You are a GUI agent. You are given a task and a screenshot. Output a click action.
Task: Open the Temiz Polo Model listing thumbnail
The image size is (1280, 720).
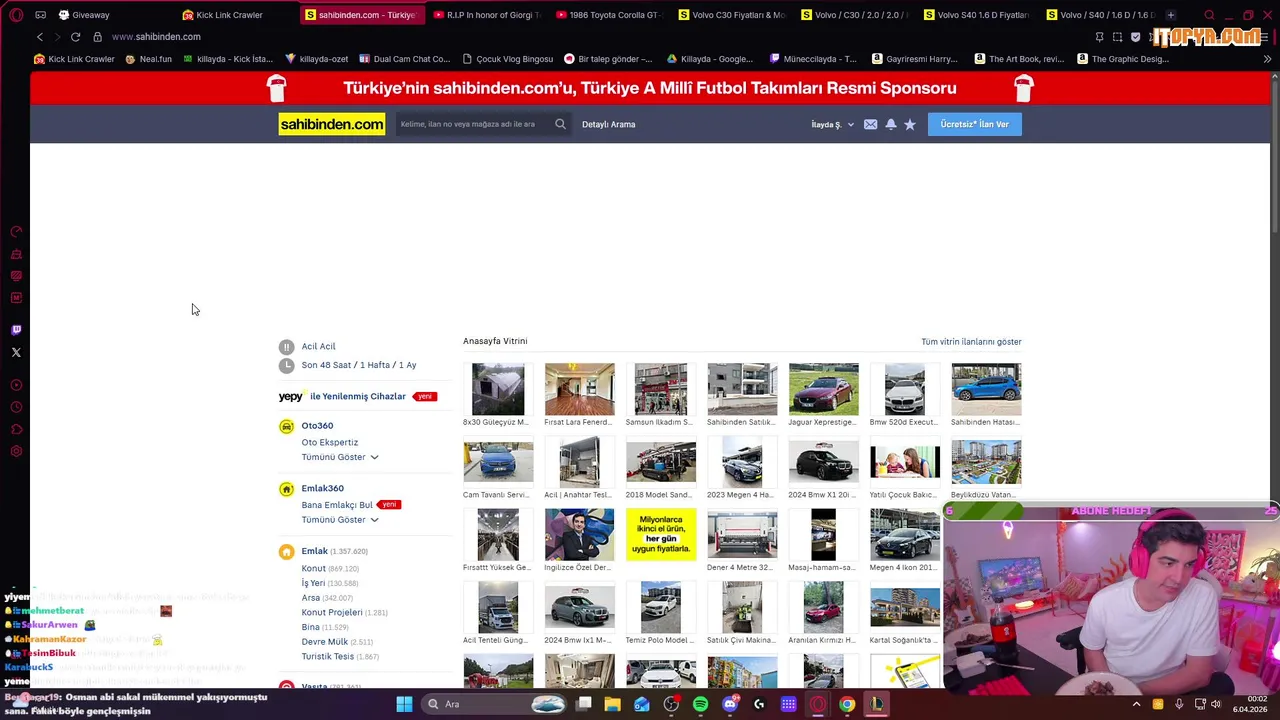coord(661,607)
